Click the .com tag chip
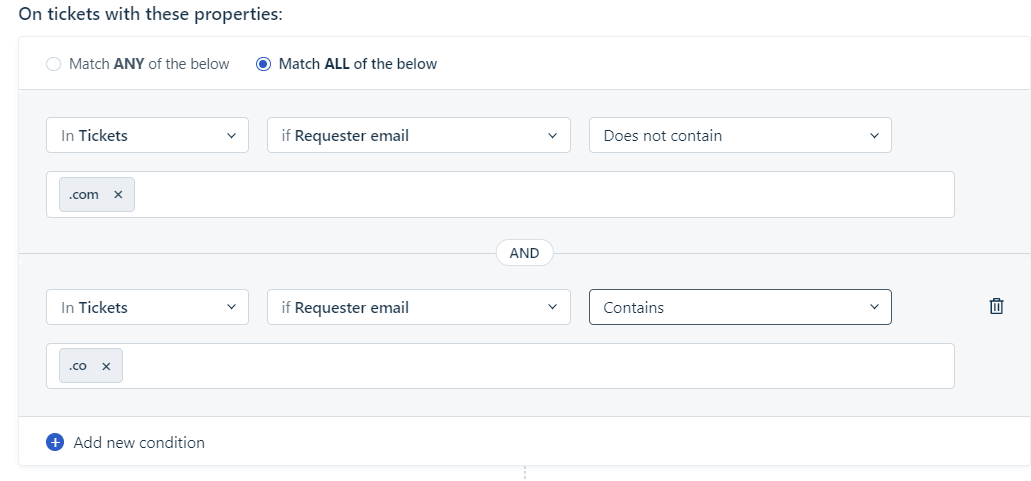Screen dimensions: 1031x481 click(x=84, y=195)
